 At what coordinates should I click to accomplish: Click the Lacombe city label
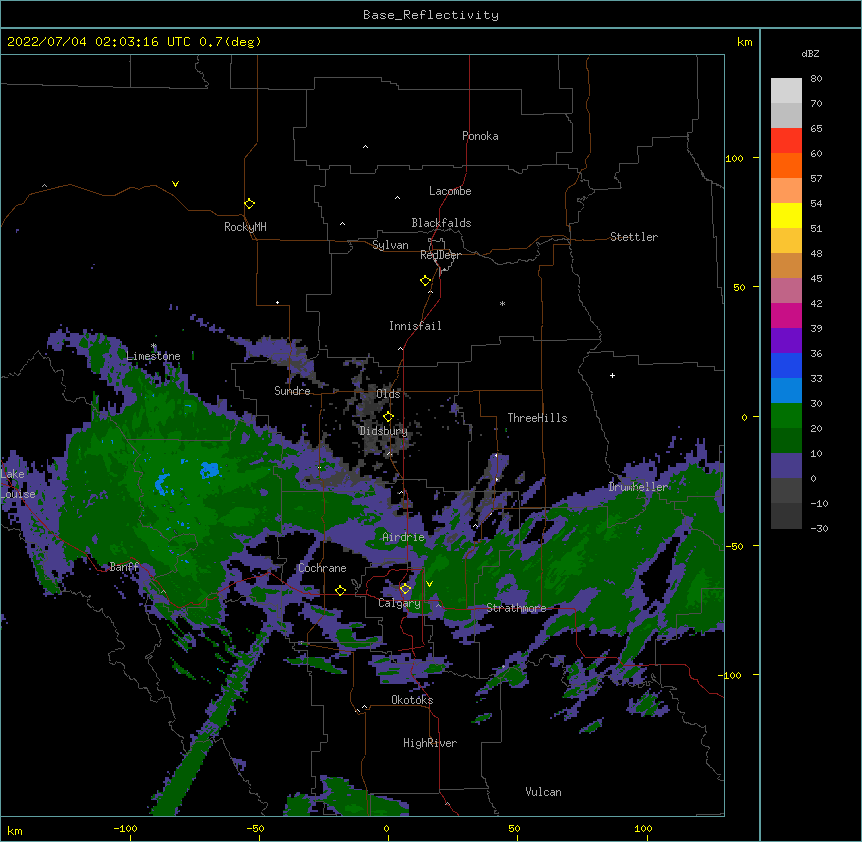450,191
